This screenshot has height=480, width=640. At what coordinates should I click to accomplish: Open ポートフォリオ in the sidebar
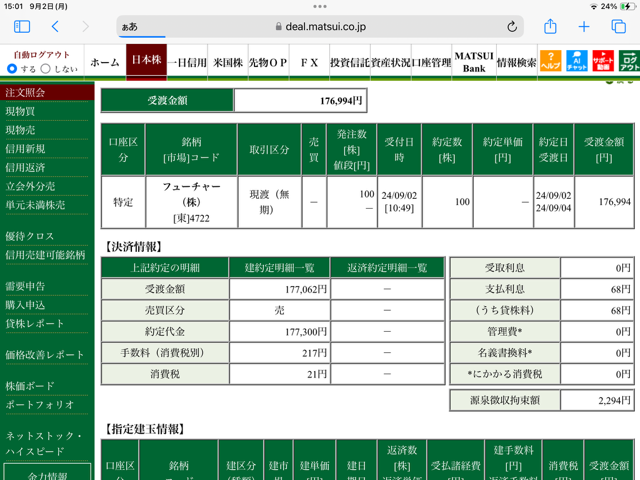[40, 404]
